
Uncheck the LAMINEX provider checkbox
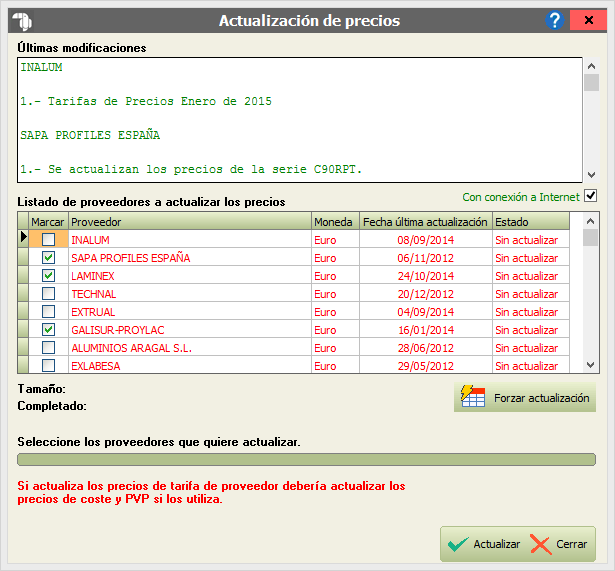tap(49, 276)
